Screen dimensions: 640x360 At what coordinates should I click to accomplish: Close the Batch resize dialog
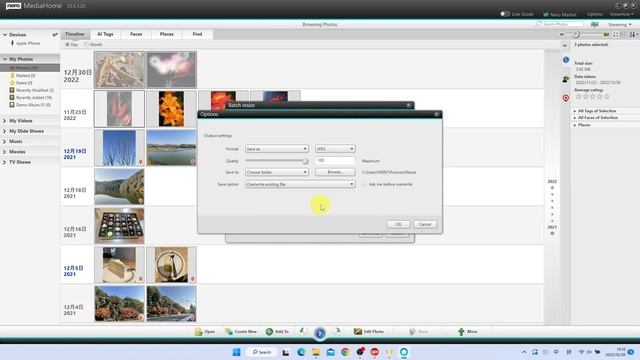coord(409,105)
